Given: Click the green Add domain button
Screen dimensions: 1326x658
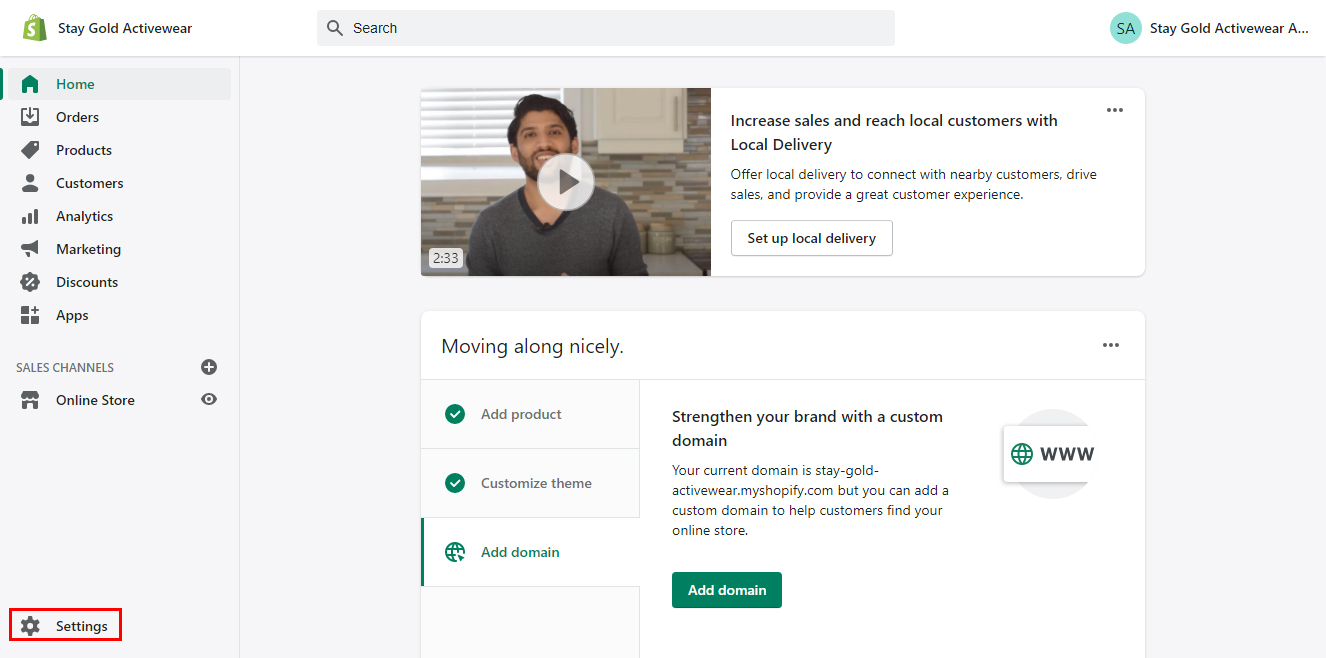Looking at the screenshot, I should (727, 590).
